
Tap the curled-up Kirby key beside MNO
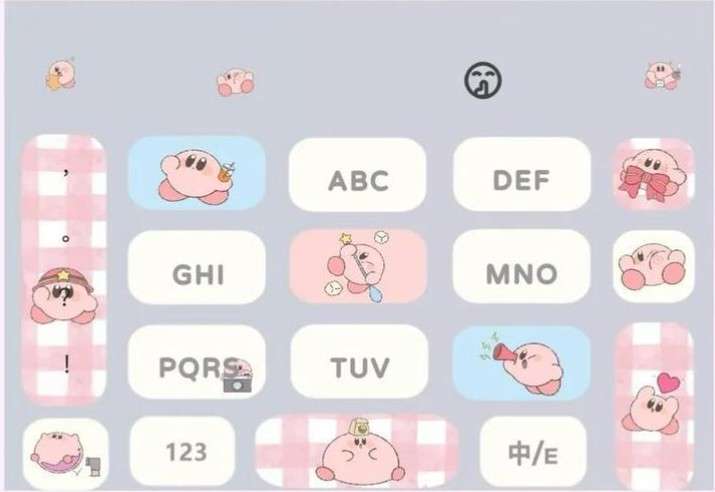(x=653, y=266)
